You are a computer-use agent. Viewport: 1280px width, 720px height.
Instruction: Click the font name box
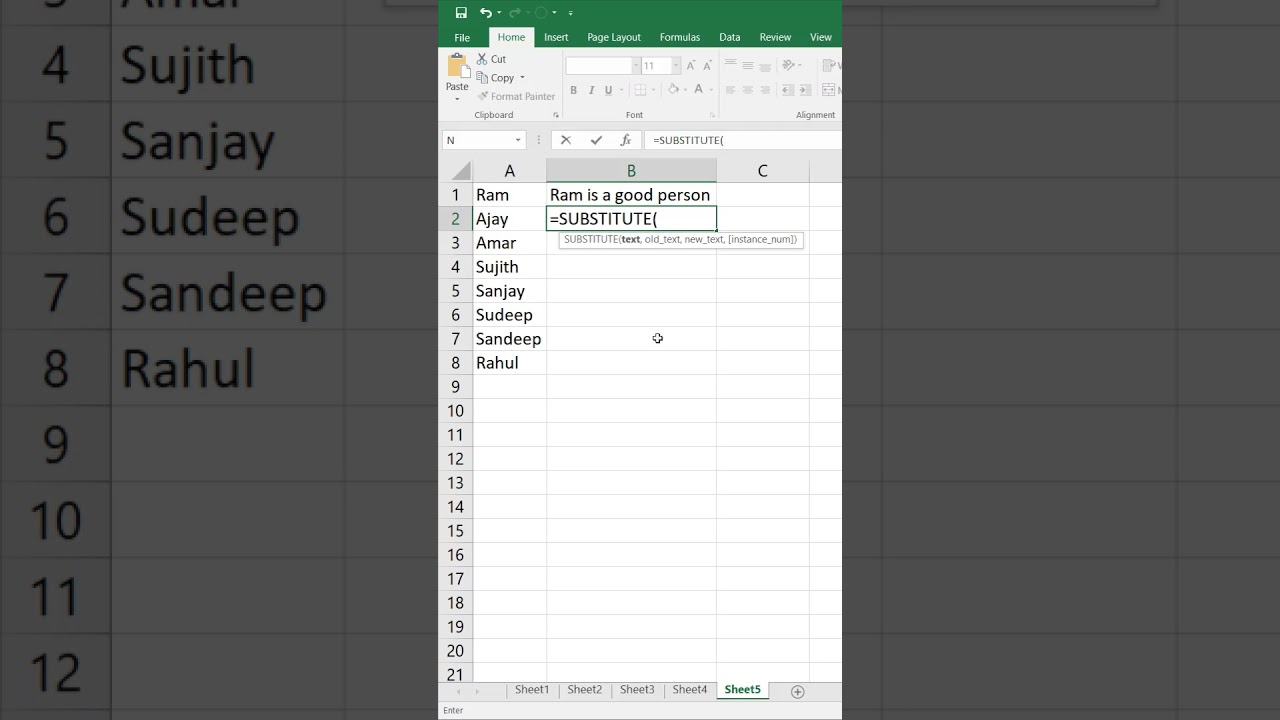599,66
